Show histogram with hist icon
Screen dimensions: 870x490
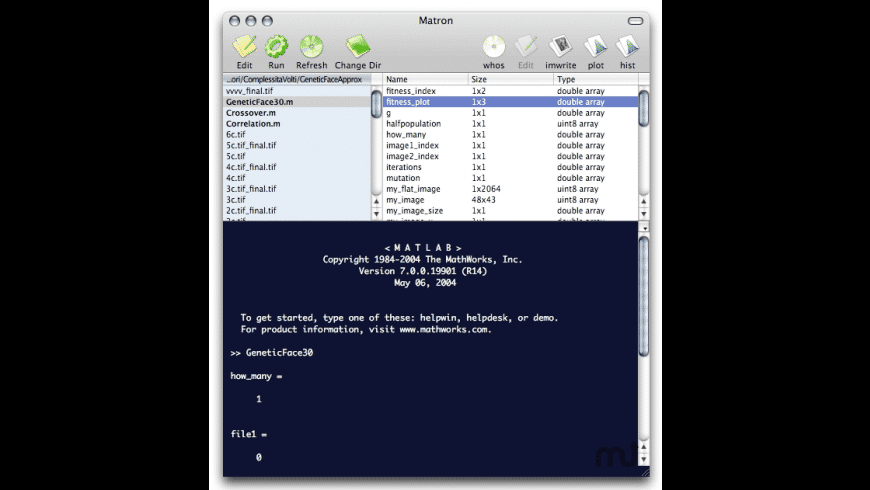coord(628,51)
